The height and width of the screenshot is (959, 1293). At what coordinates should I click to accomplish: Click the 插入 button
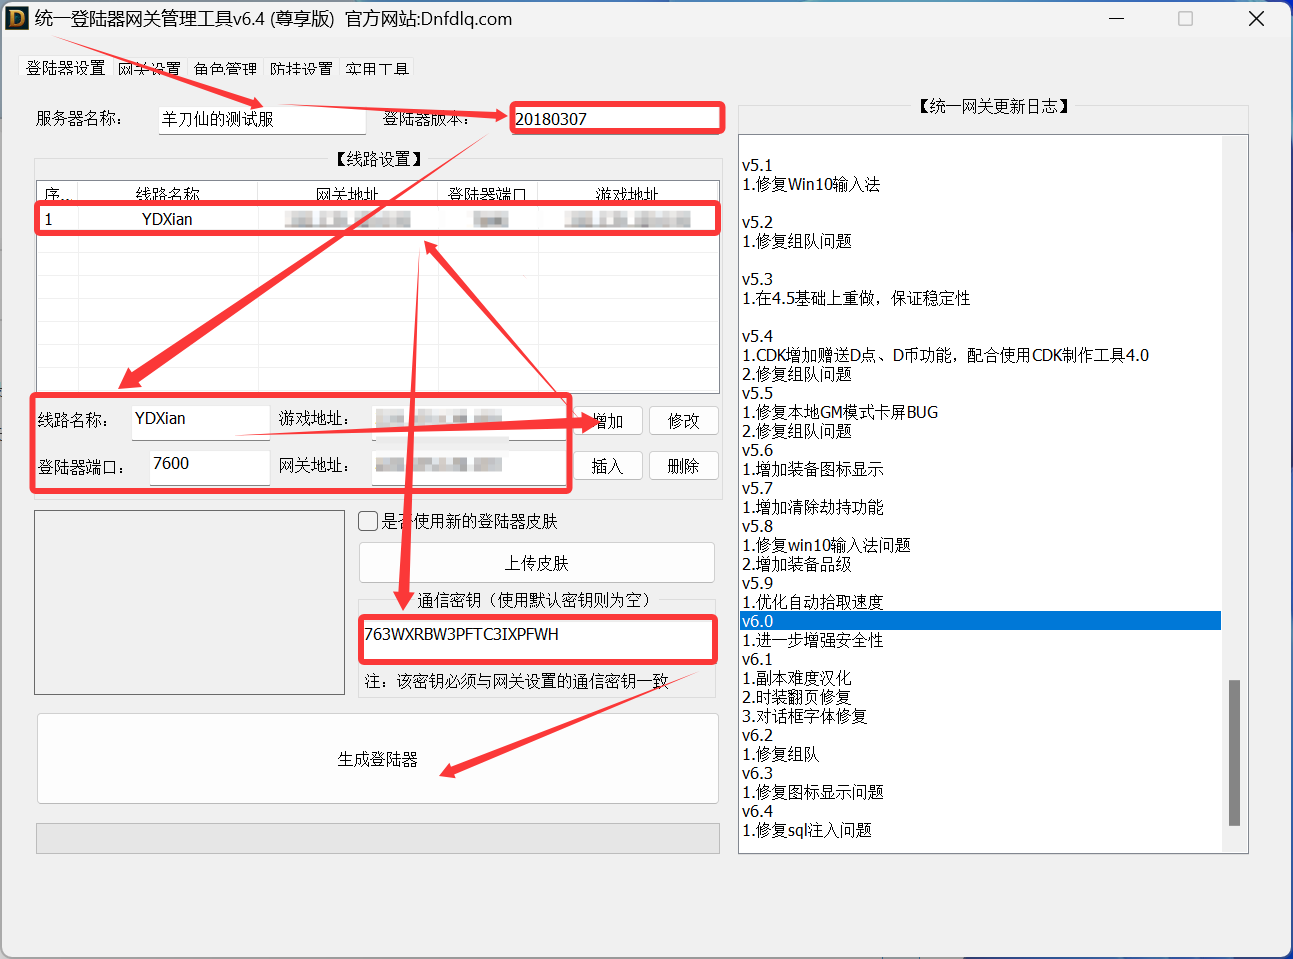(608, 465)
